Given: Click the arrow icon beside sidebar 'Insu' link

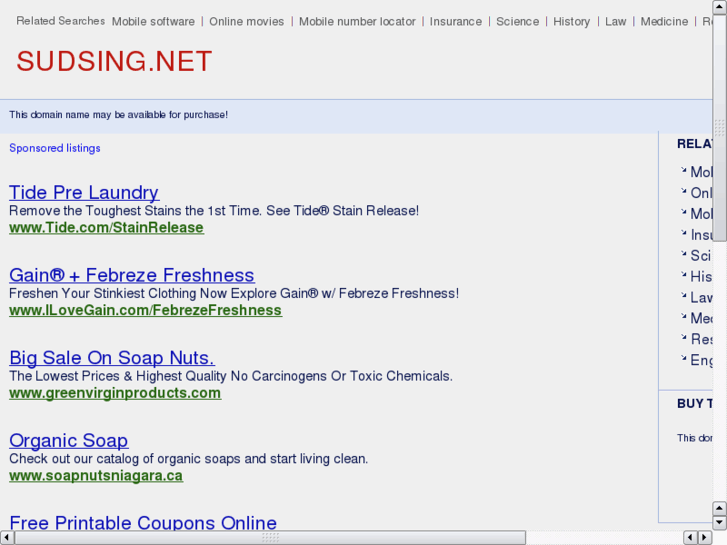Looking at the screenshot, I should 683,232.
